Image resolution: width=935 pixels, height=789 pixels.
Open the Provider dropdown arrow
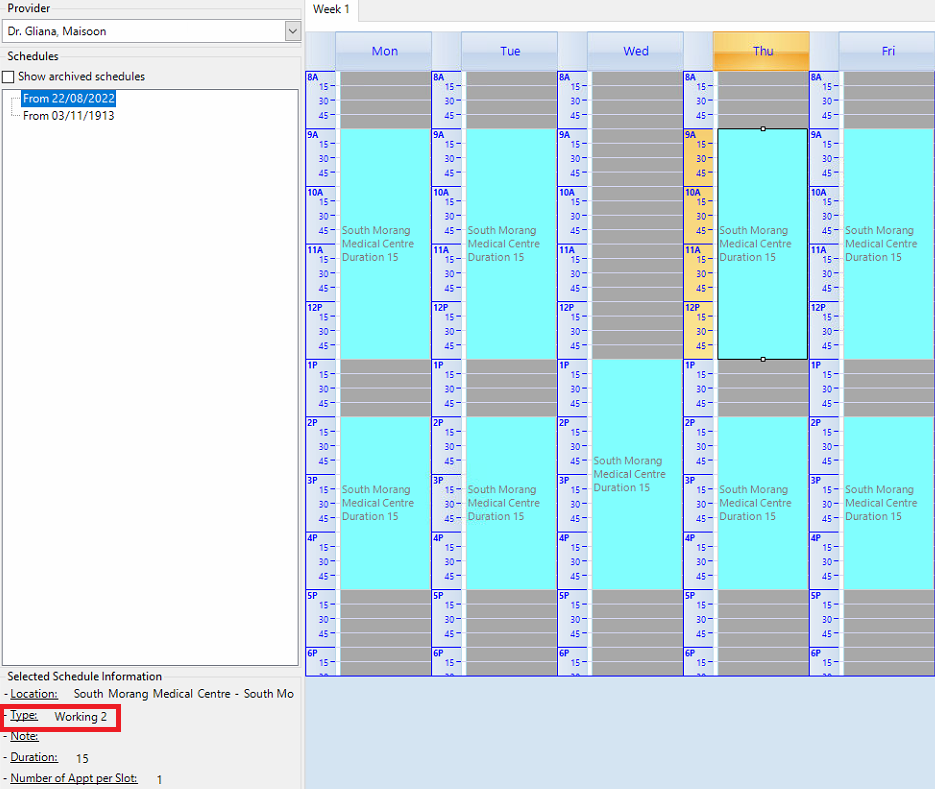click(x=292, y=31)
